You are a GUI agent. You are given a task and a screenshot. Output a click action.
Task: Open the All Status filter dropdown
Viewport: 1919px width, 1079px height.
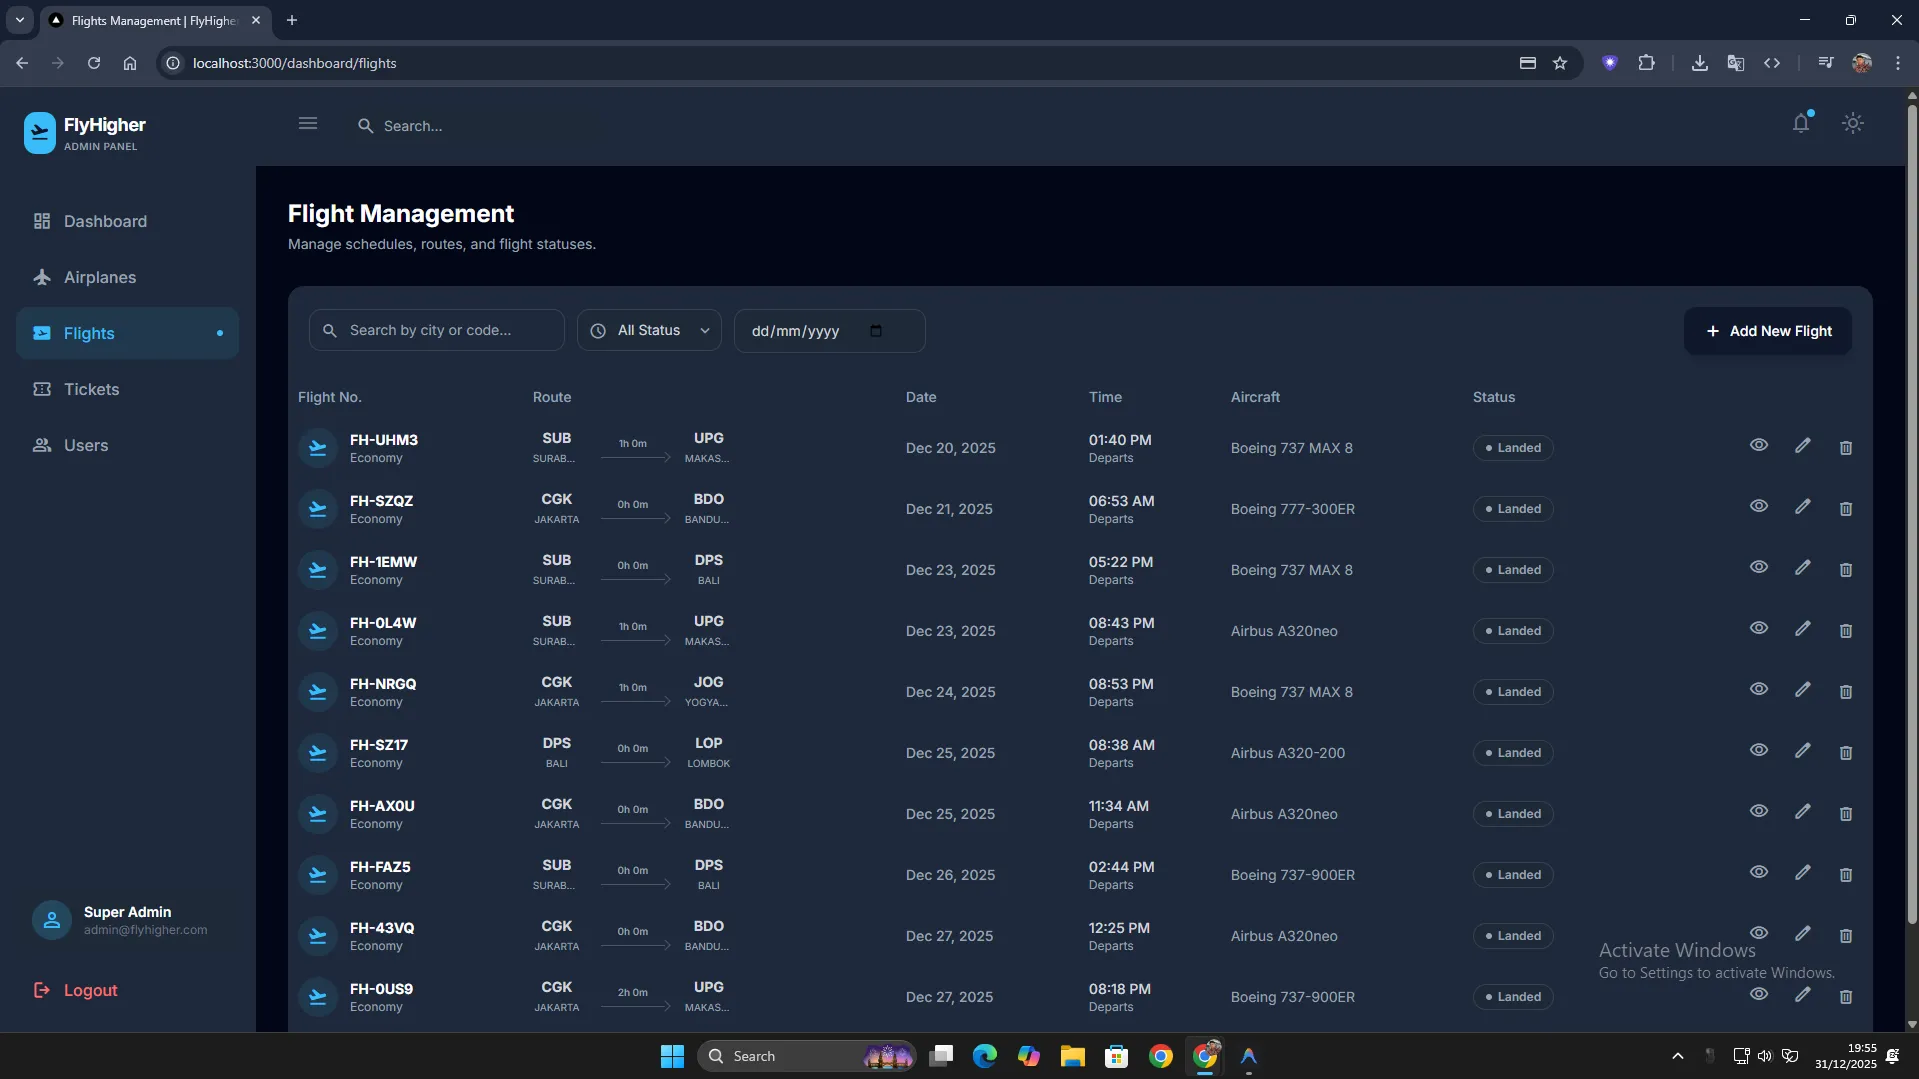[x=650, y=331]
